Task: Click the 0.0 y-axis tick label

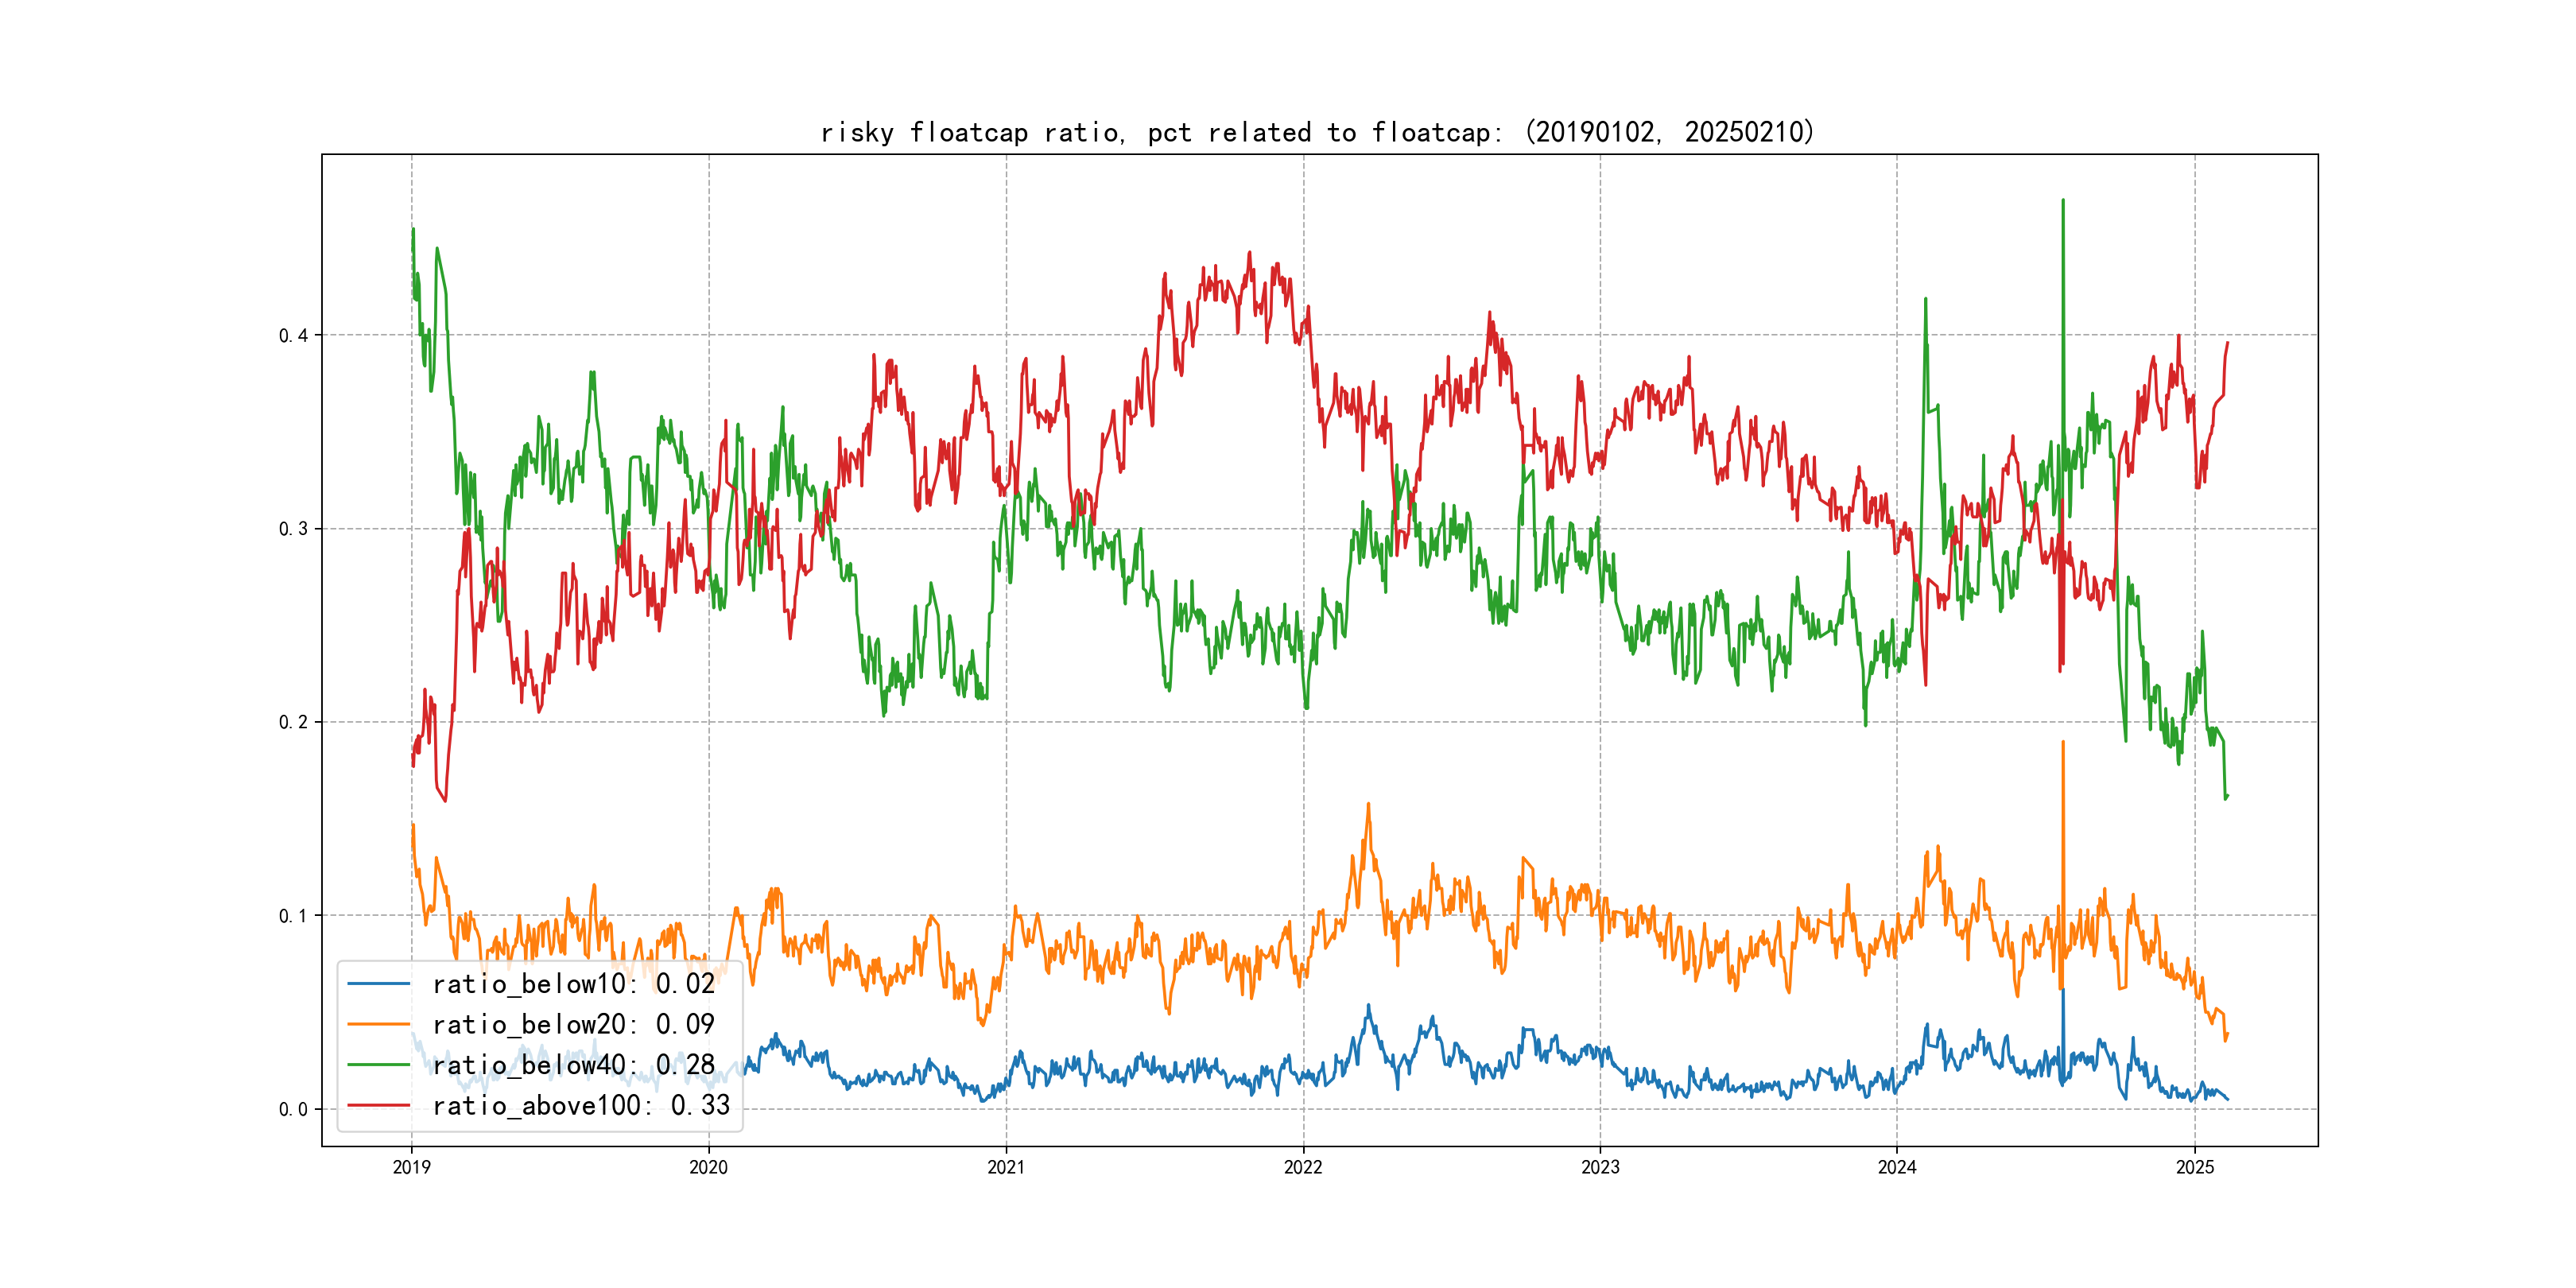Action: point(293,1109)
